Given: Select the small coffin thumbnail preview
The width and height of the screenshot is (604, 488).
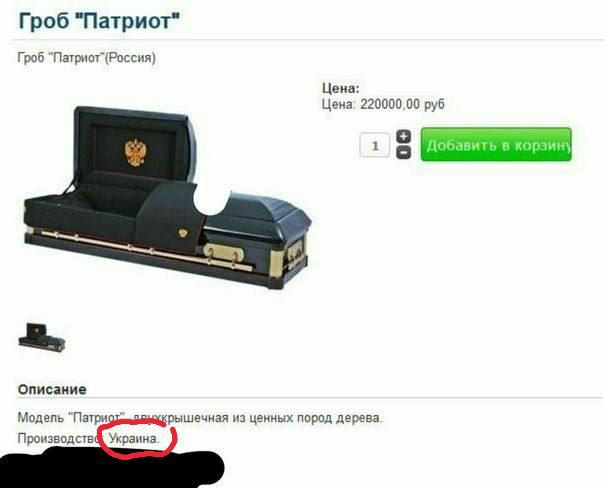Looking at the screenshot, I should pyautogui.click(x=42, y=337).
